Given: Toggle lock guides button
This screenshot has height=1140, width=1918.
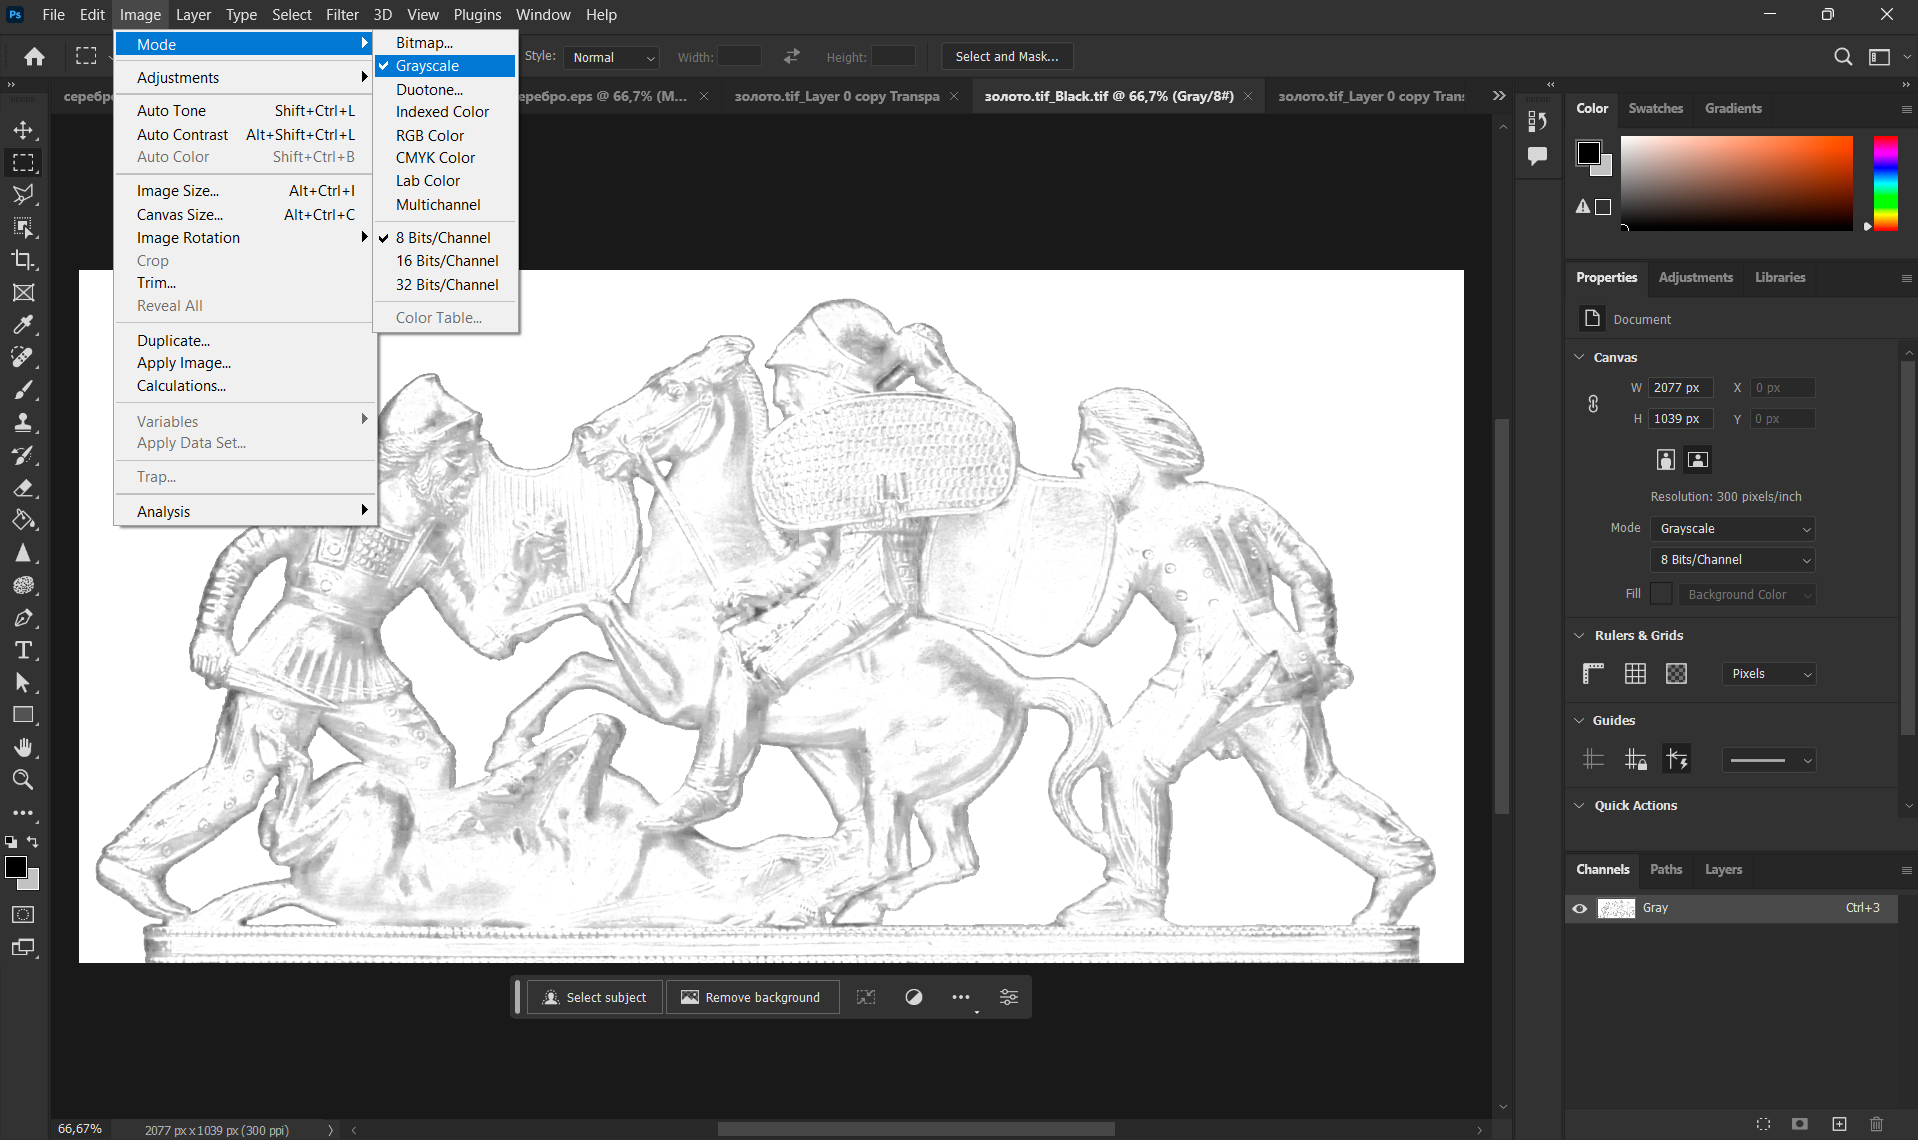Looking at the screenshot, I should tap(1635, 760).
